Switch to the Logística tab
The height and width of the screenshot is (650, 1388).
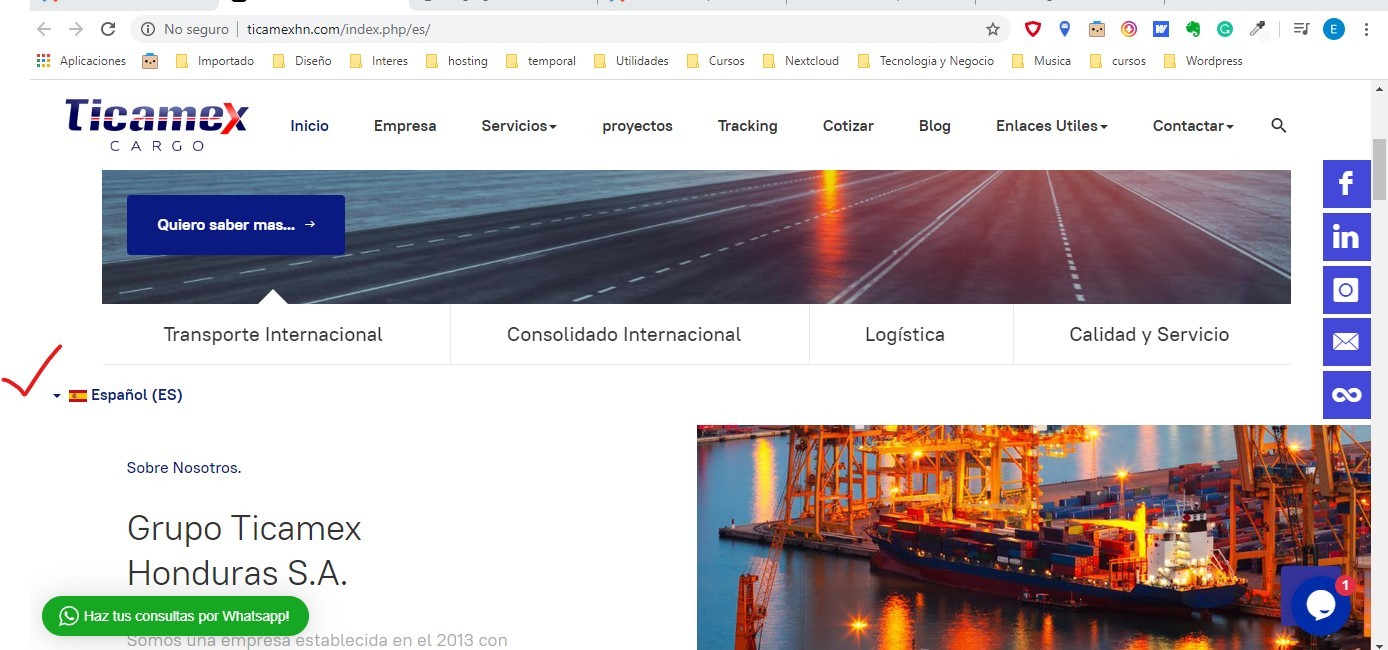(x=904, y=335)
